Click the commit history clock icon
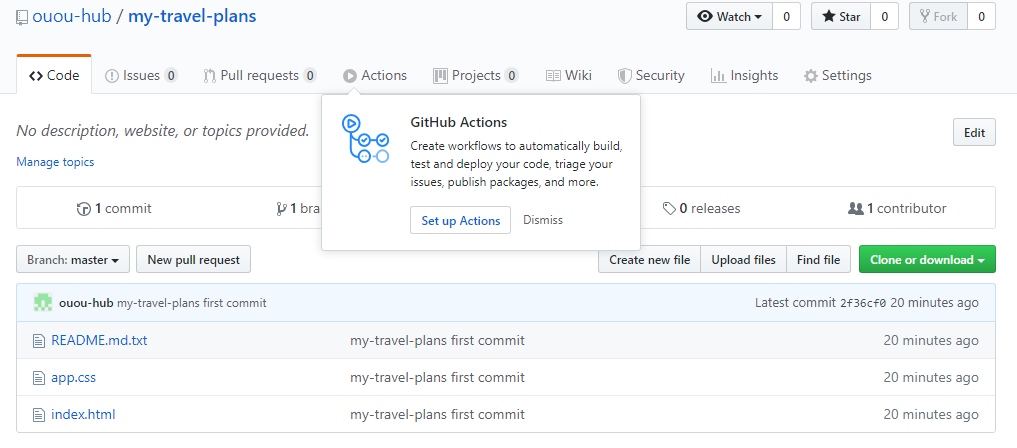 (x=84, y=209)
